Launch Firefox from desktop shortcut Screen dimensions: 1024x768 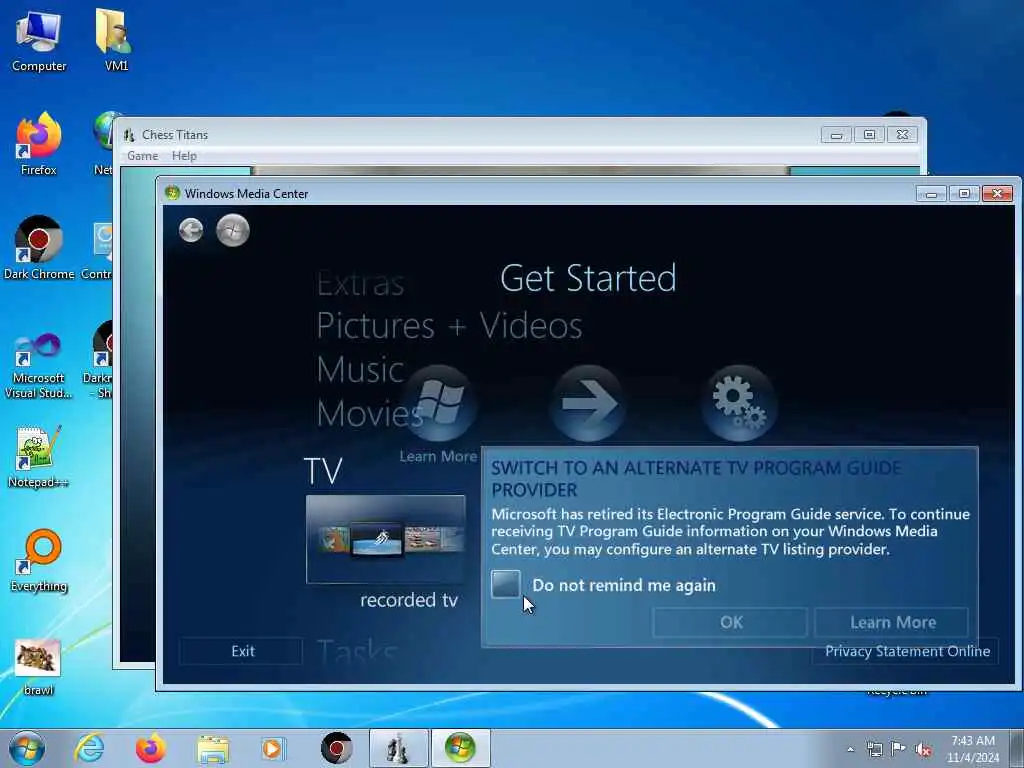[x=39, y=144]
